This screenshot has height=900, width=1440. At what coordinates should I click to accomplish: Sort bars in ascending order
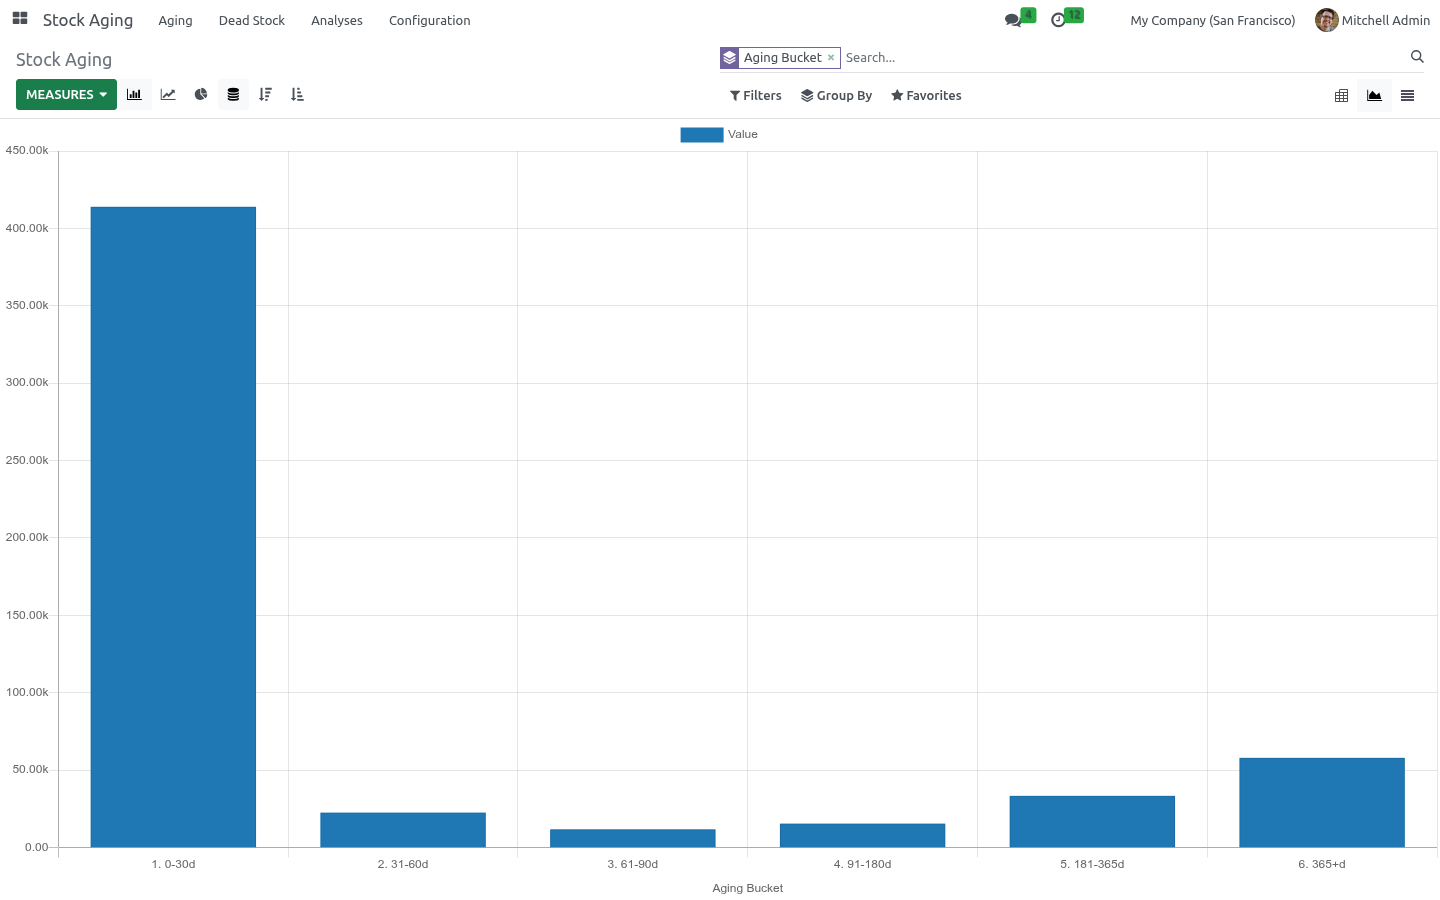(x=297, y=95)
